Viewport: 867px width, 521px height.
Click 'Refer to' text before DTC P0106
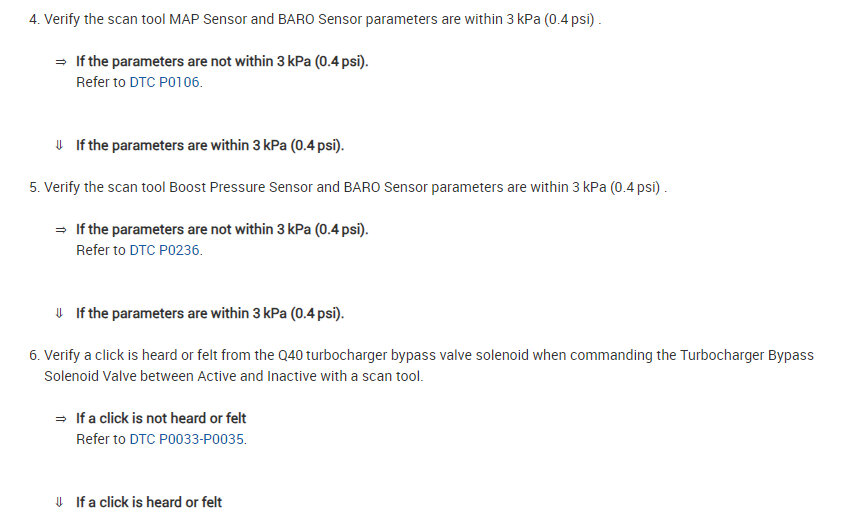tap(101, 82)
